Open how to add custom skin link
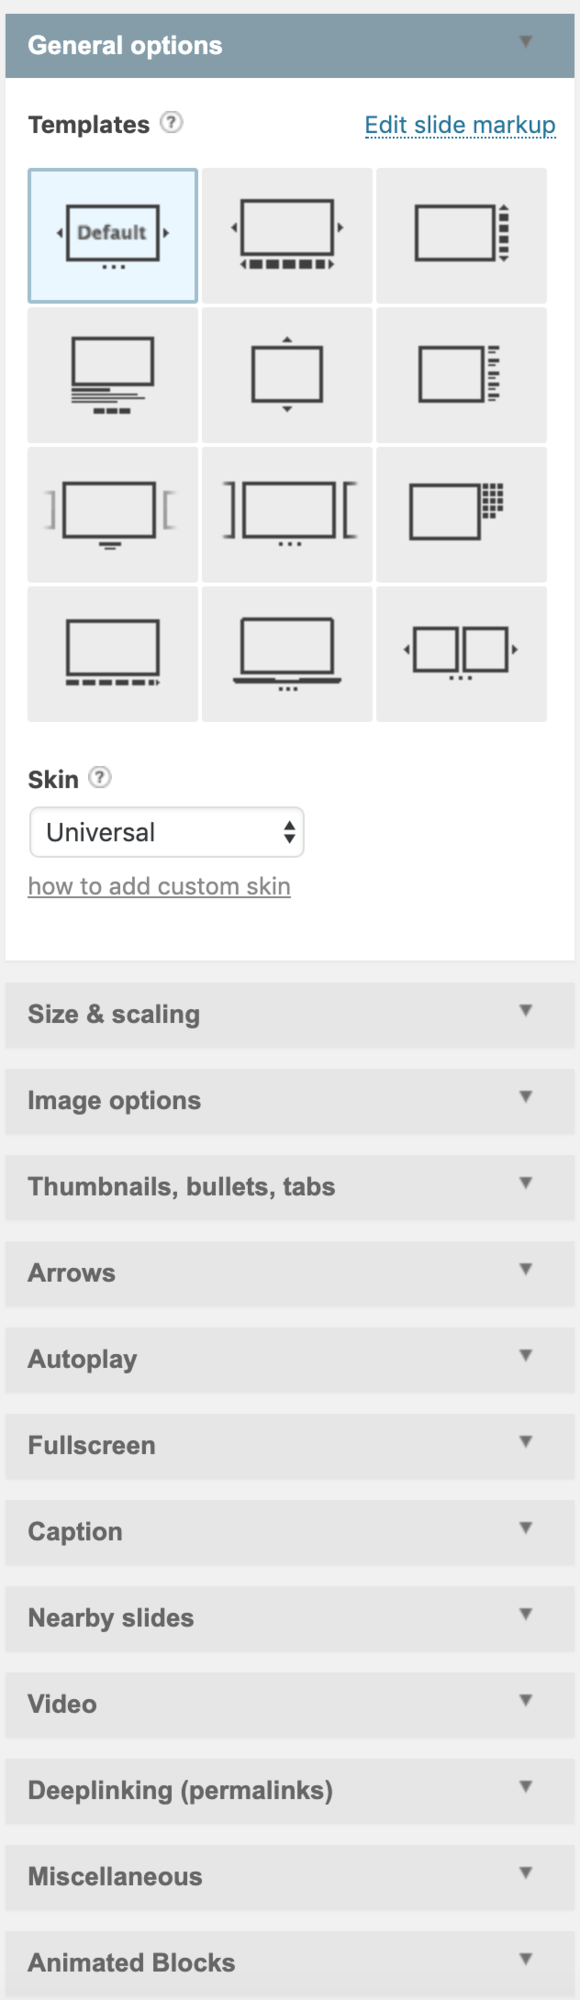The width and height of the screenshot is (580, 2000). (x=159, y=886)
